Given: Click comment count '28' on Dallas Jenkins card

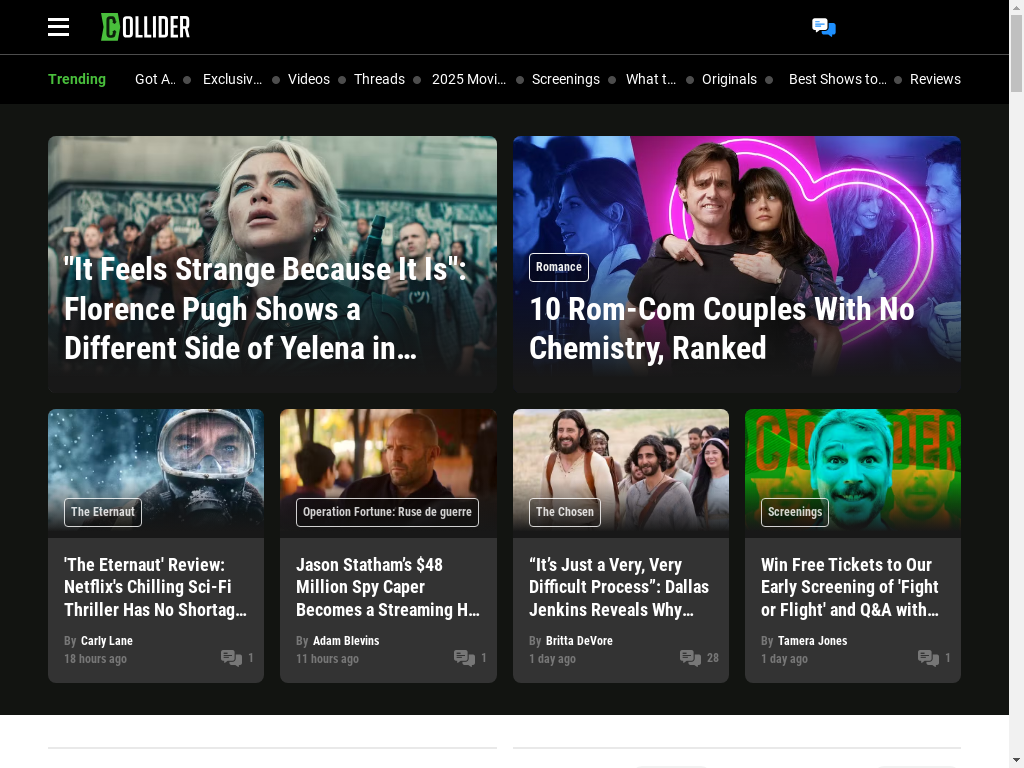Looking at the screenshot, I should [712, 658].
